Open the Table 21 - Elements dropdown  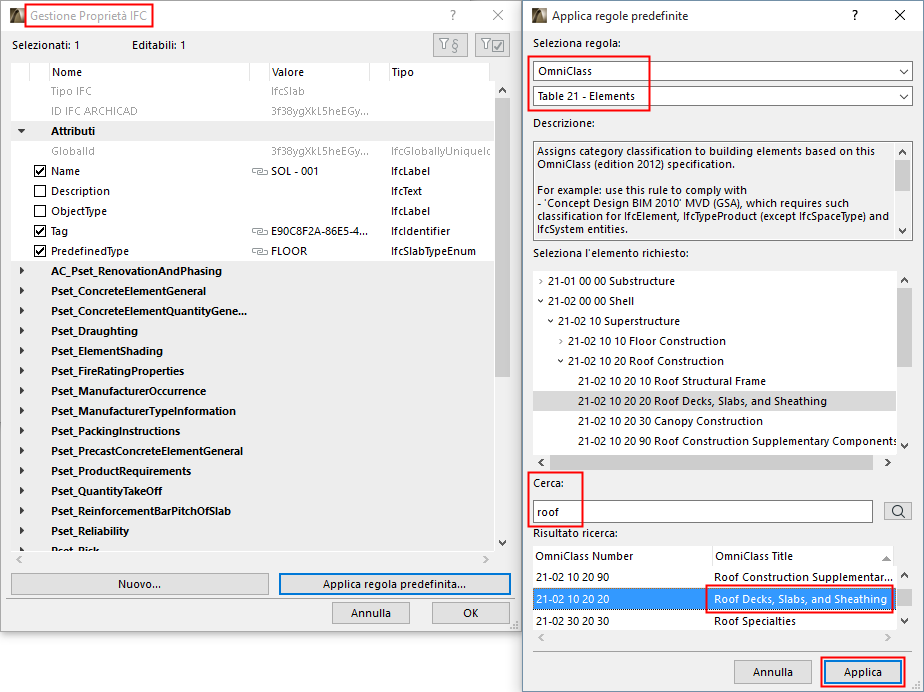722,96
